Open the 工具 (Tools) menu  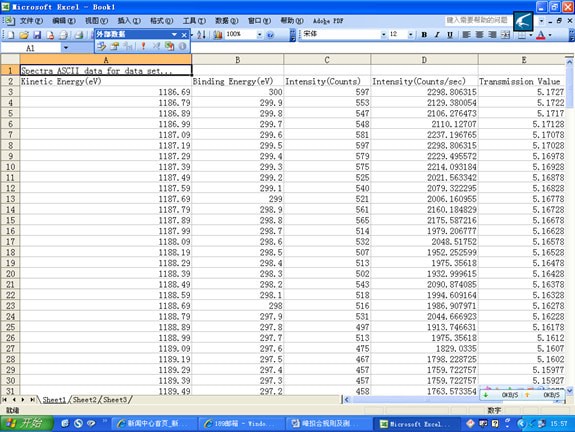point(194,21)
